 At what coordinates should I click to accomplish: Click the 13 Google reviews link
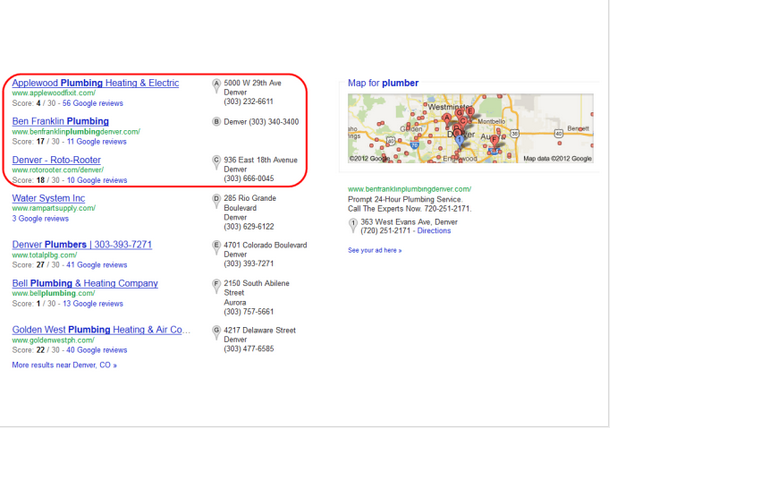point(93,304)
